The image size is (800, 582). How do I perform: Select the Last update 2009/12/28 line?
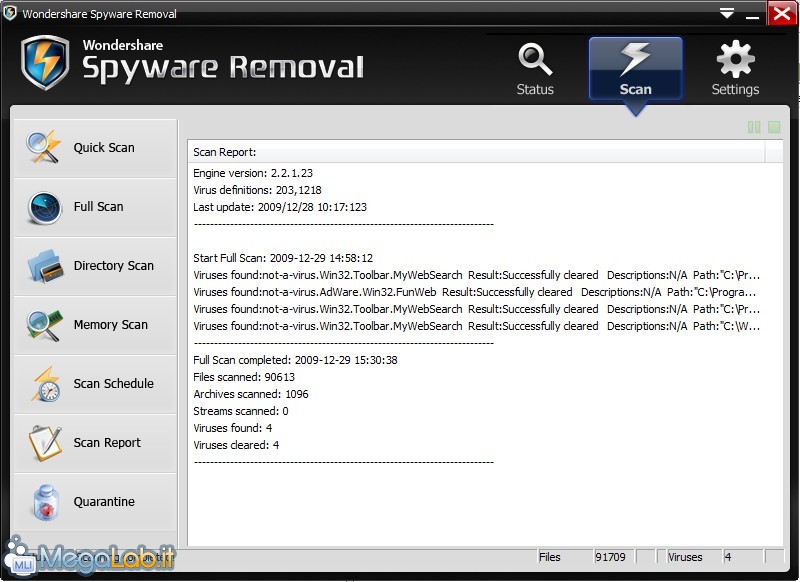coord(280,207)
